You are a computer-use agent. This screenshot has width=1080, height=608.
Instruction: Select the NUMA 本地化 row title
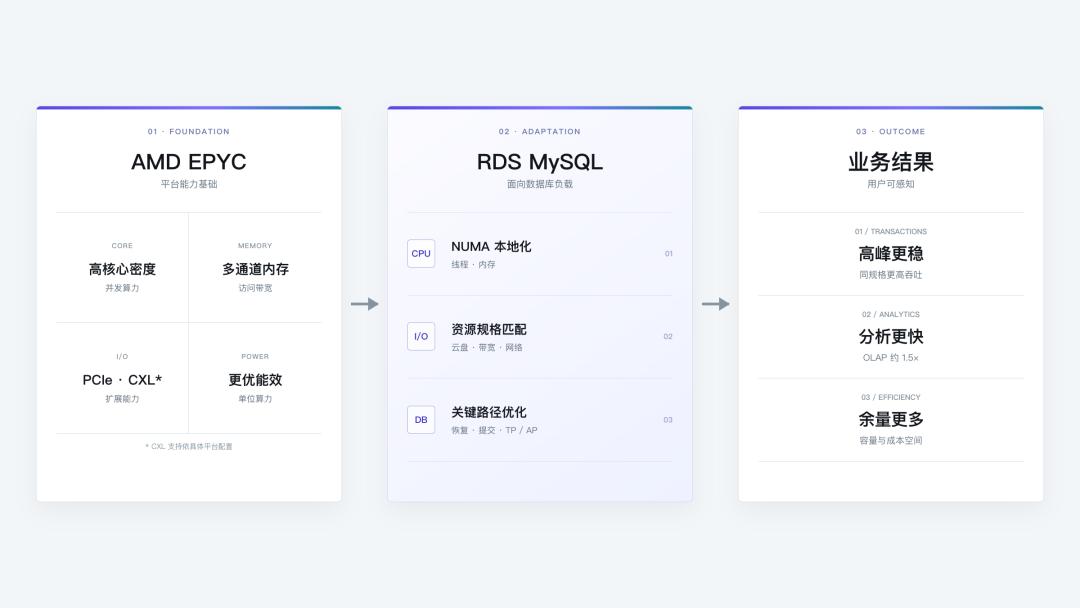pyautogui.click(x=491, y=247)
